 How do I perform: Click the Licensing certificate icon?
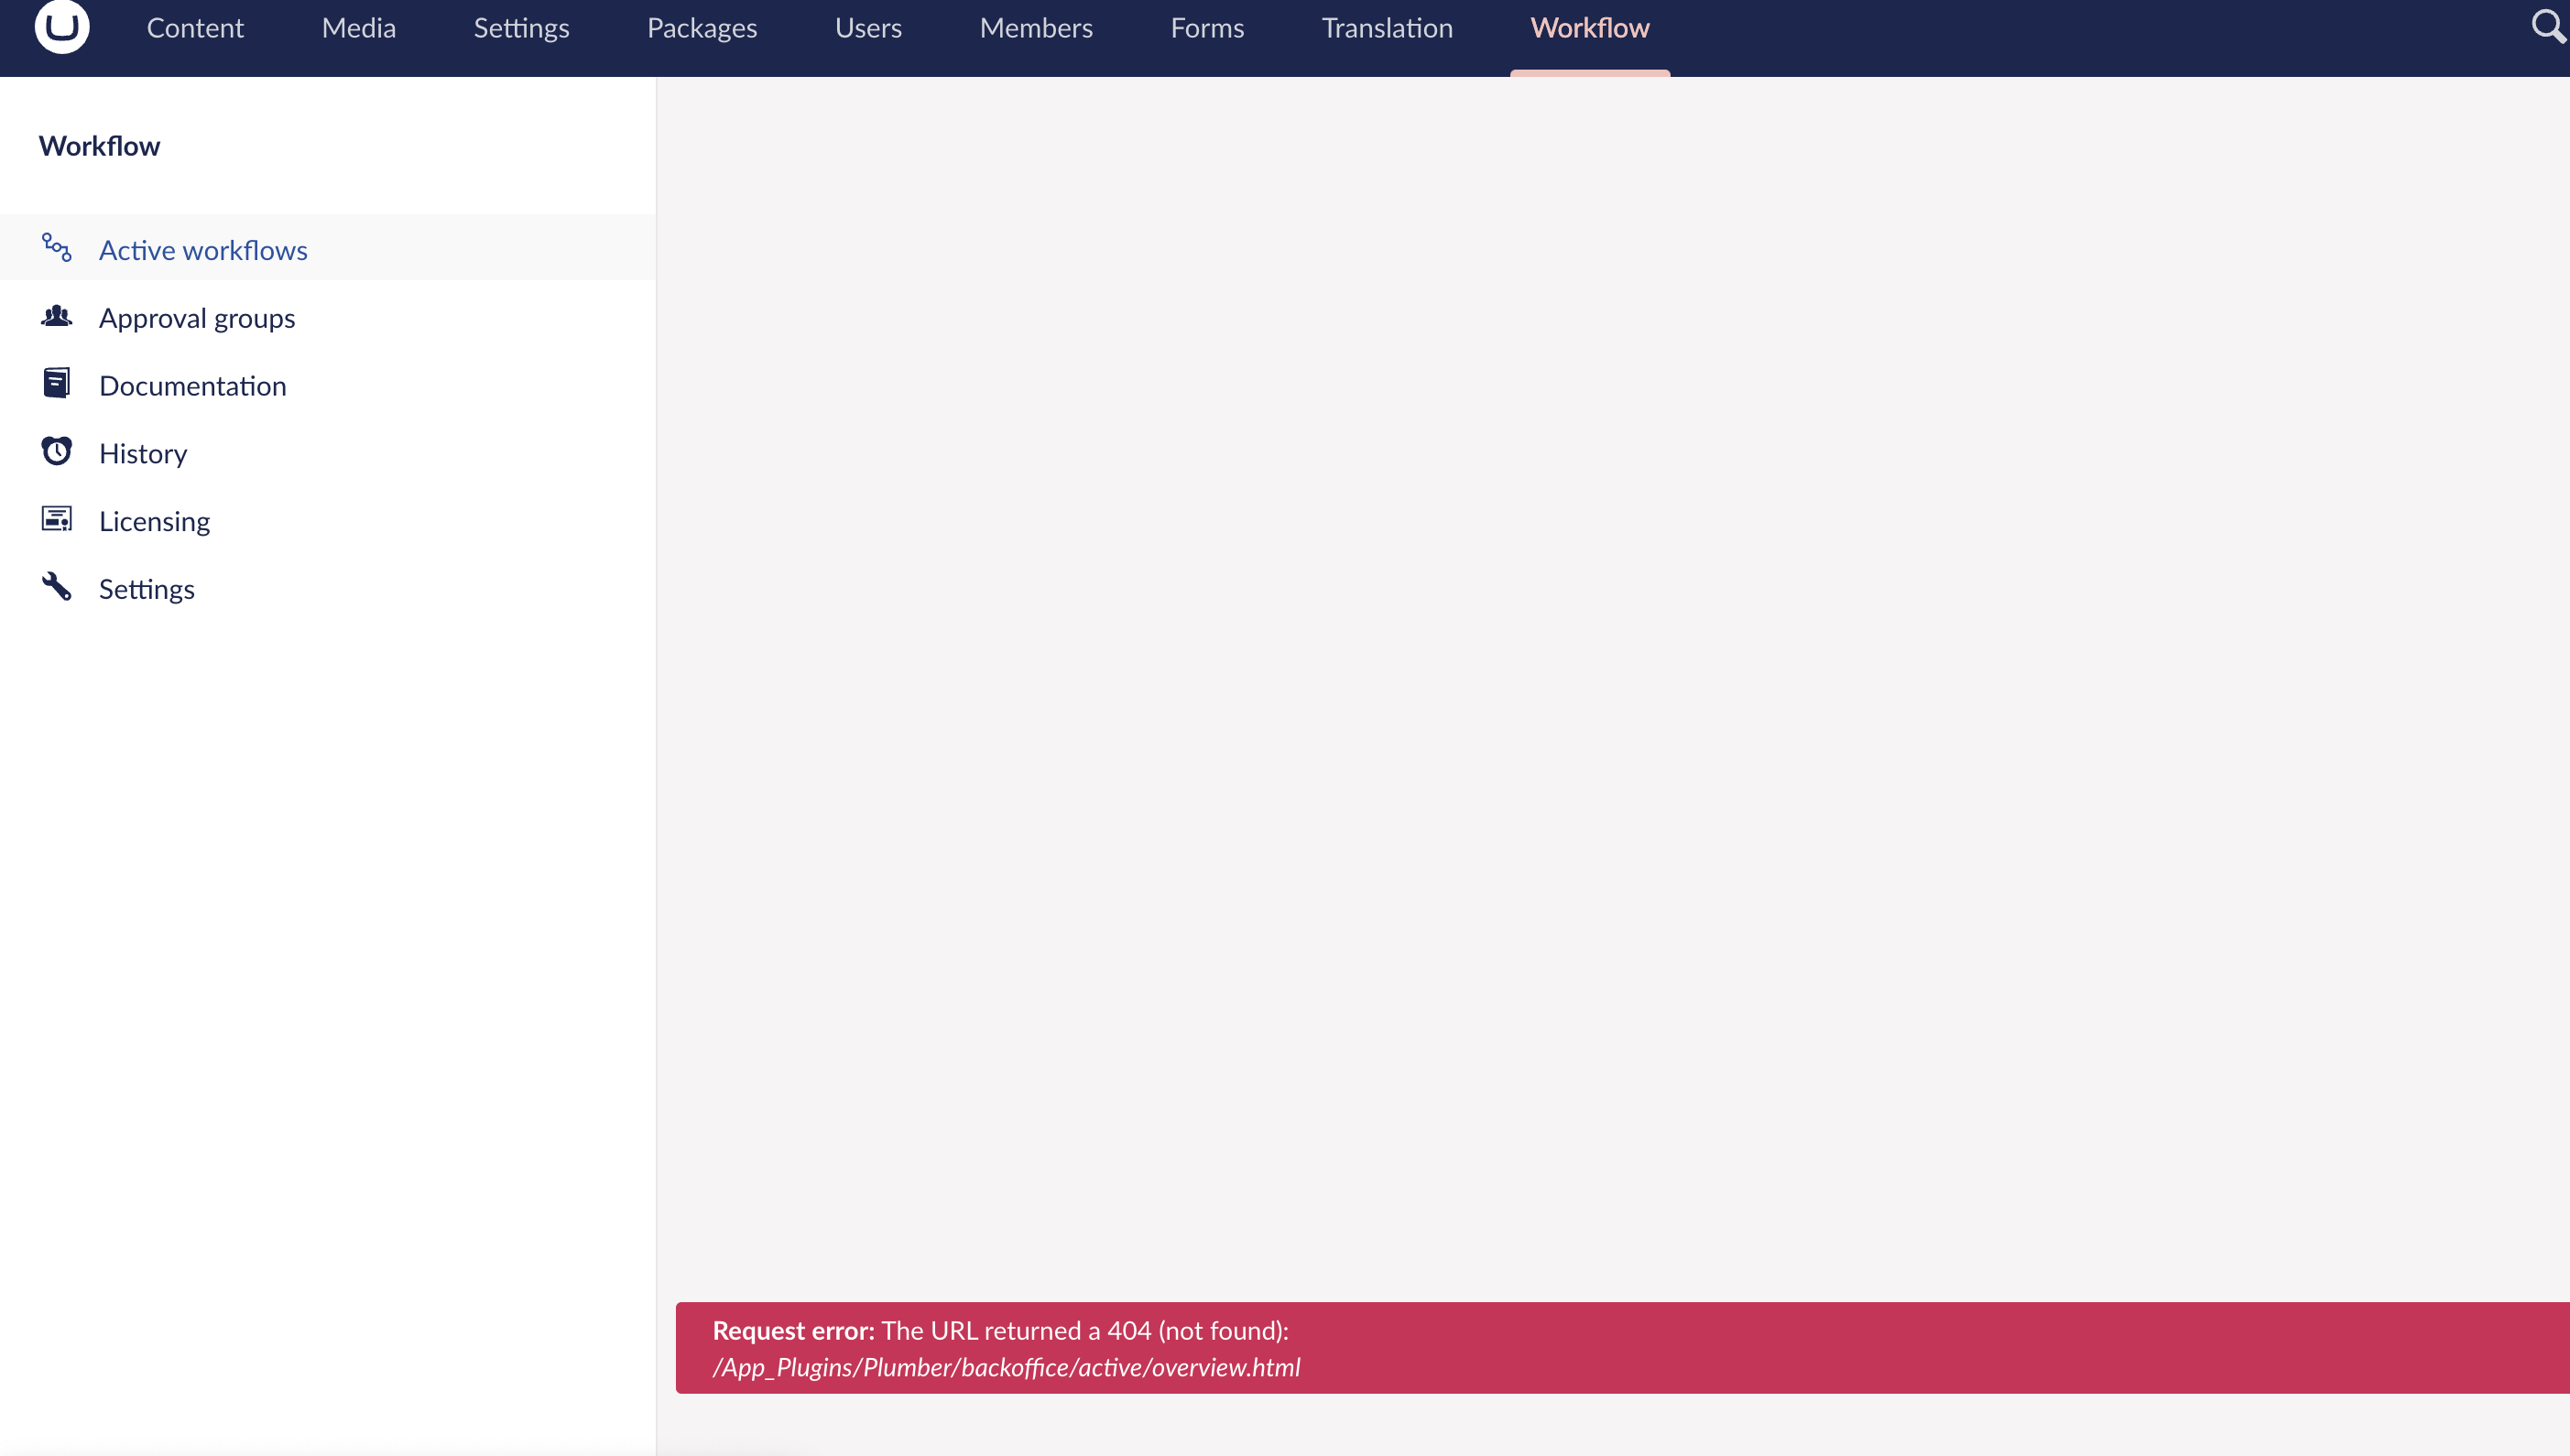pos(56,519)
